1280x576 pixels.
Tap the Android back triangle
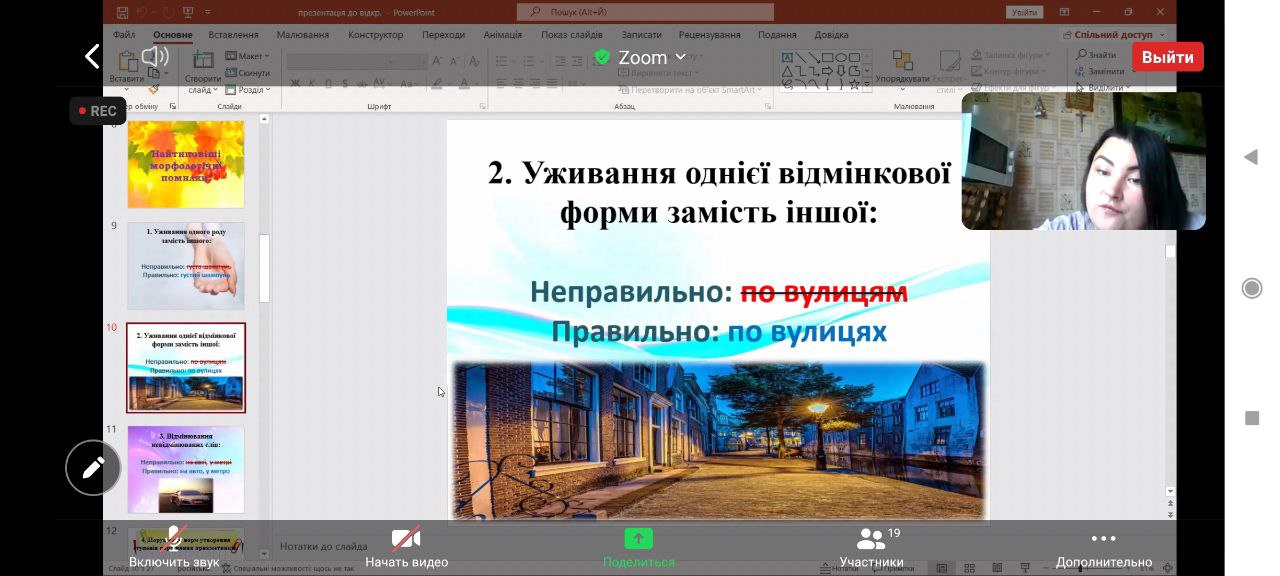click(x=1251, y=158)
